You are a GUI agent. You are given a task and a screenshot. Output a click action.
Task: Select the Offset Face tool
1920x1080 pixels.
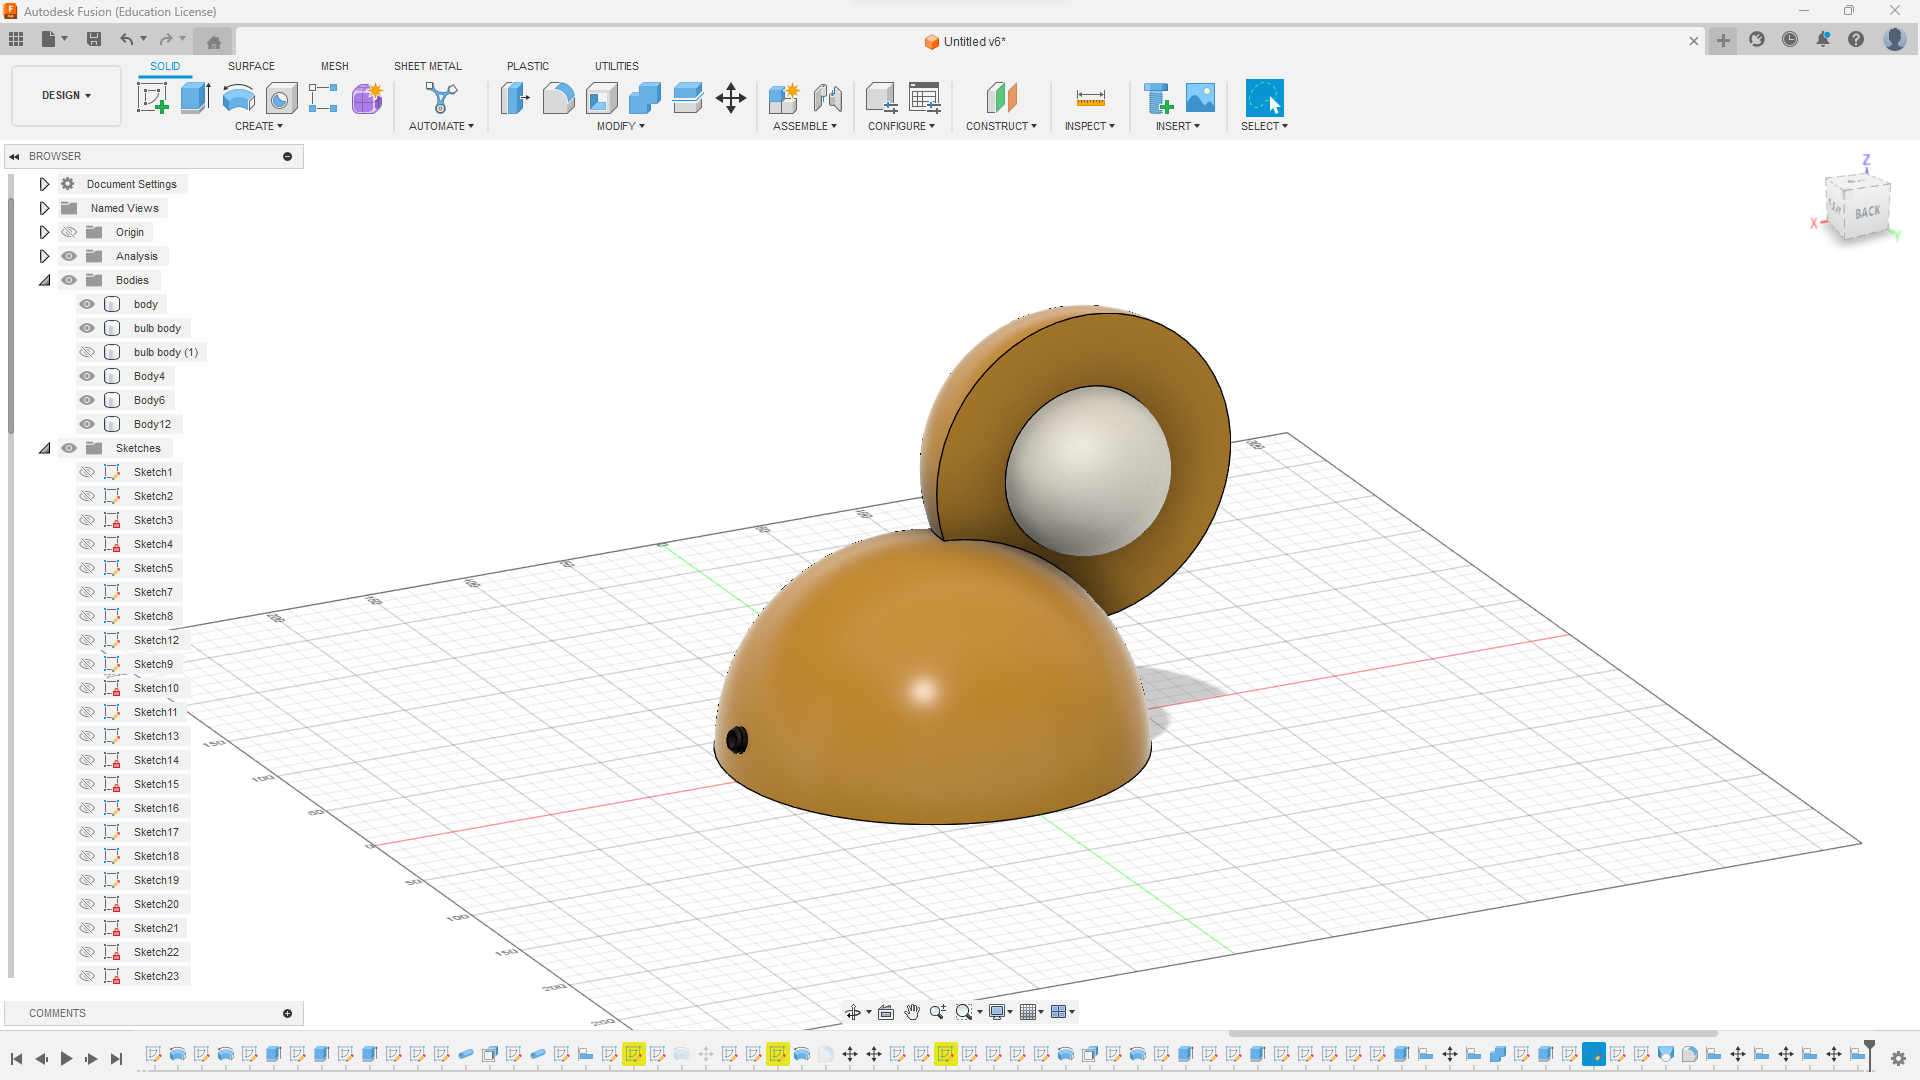point(688,98)
